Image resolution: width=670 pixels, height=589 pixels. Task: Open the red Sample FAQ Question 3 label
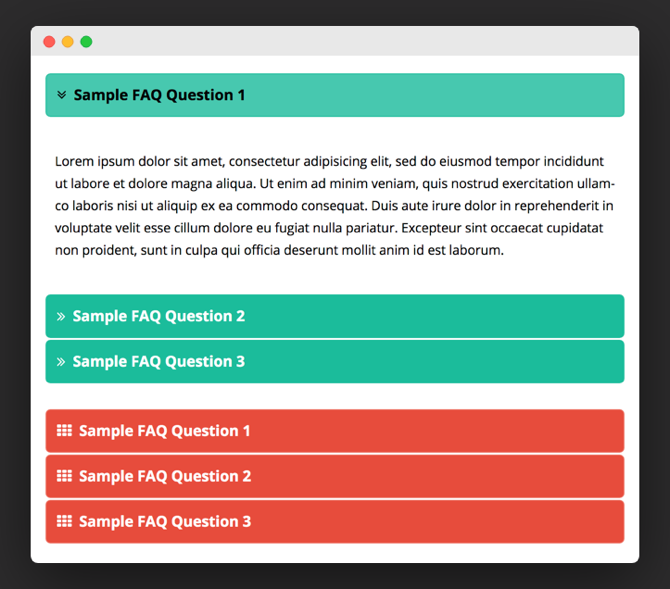(165, 521)
